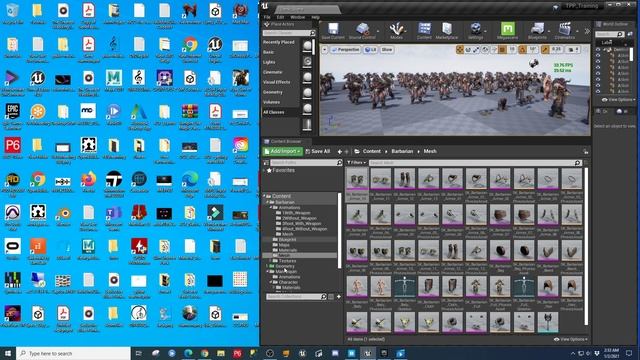640x360 pixels.
Task: Click the folder tree scrollbar
Action: point(339,231)
